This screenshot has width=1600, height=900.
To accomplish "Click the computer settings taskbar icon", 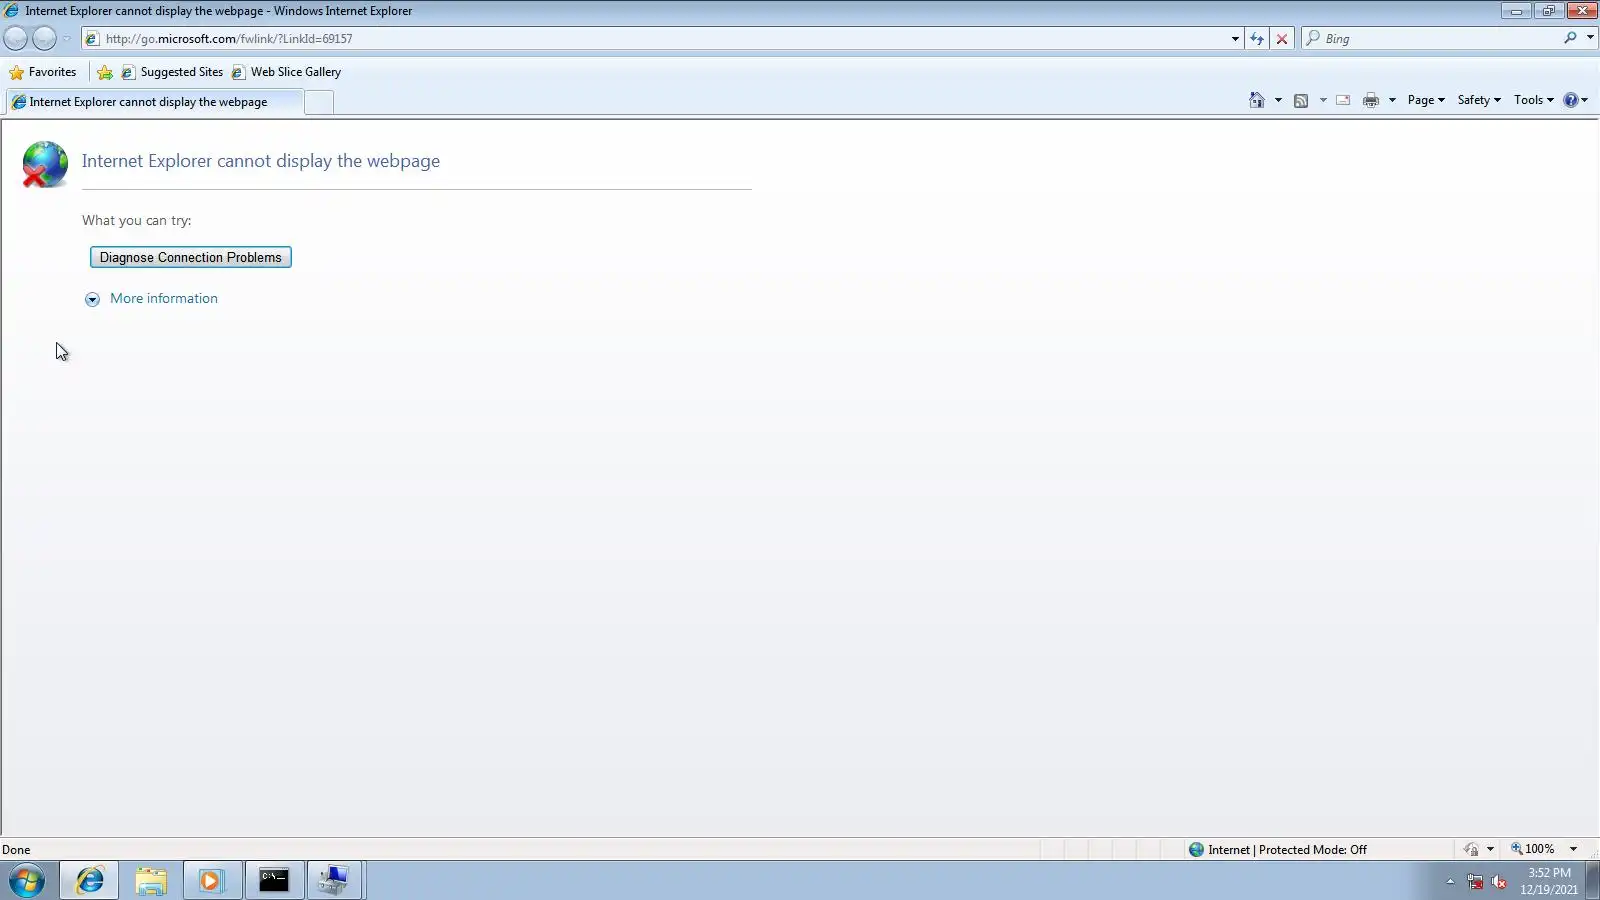I will [334, 881].
